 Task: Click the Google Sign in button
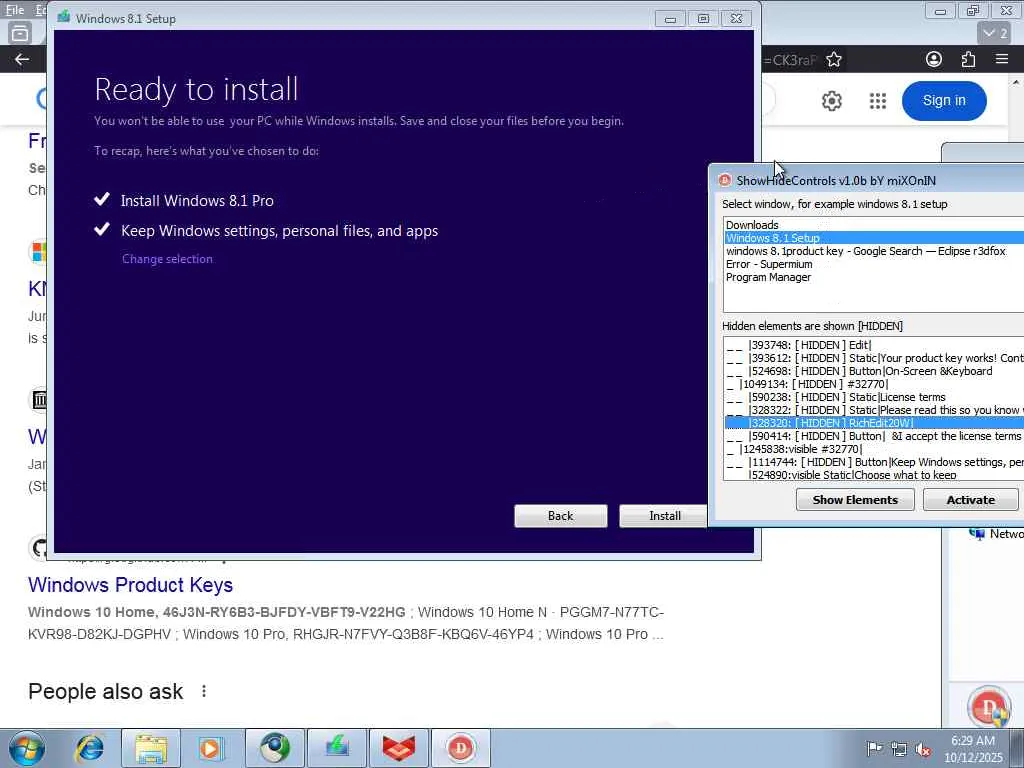[x=944, y=101]
